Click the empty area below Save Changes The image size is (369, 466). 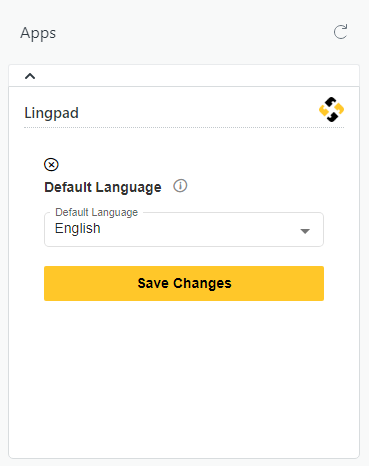pos(184,378)
